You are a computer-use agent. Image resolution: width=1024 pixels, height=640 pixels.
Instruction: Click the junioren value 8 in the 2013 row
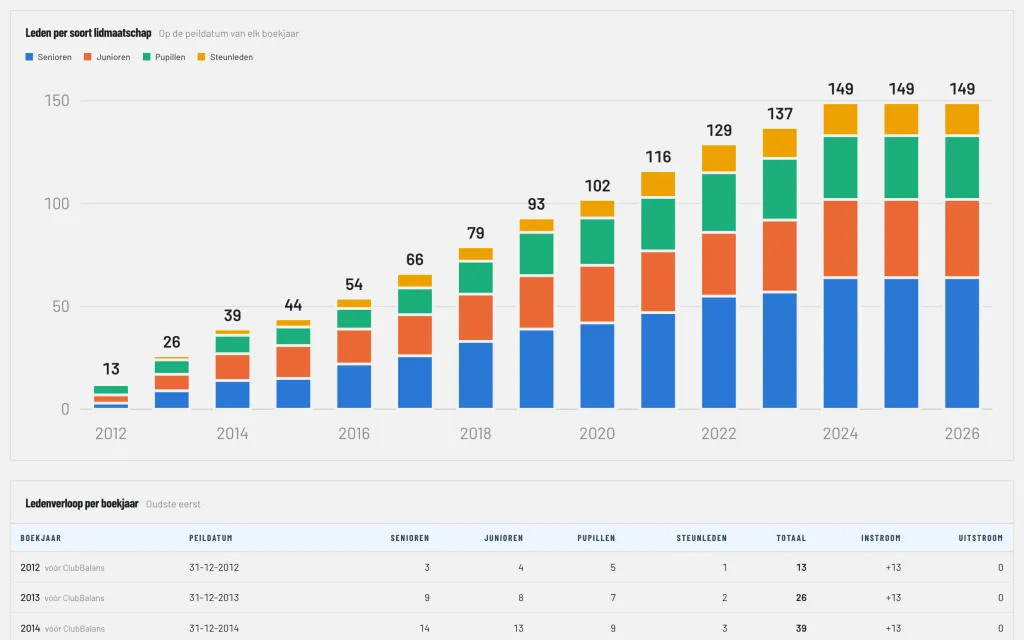pyautogui.click(x=520, y=598)
